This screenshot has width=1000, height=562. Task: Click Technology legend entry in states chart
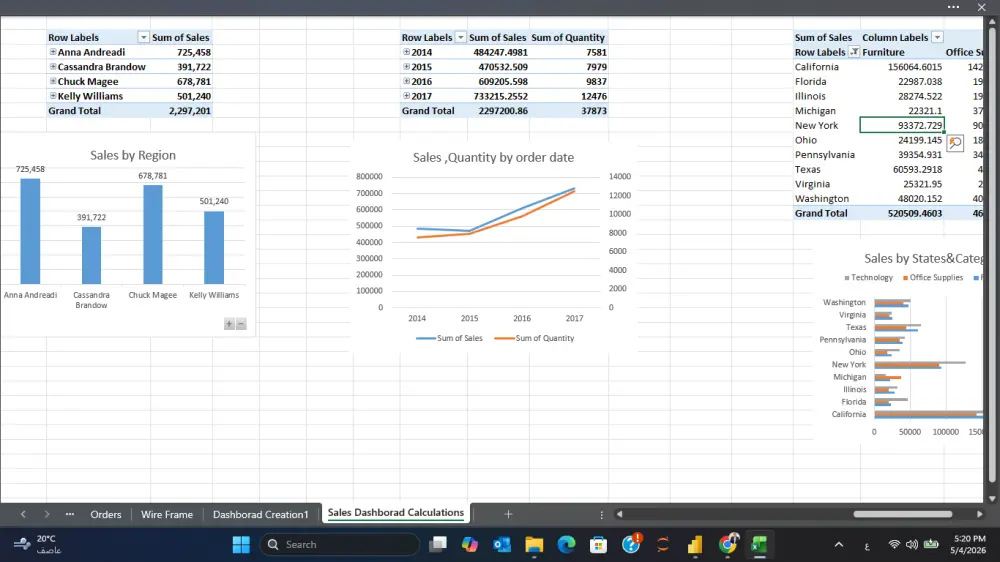click(x=868, y=277)
